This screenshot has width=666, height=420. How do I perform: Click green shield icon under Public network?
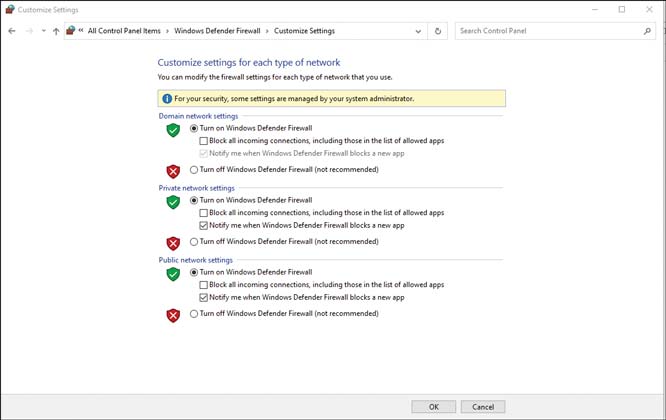coord(173,274)
